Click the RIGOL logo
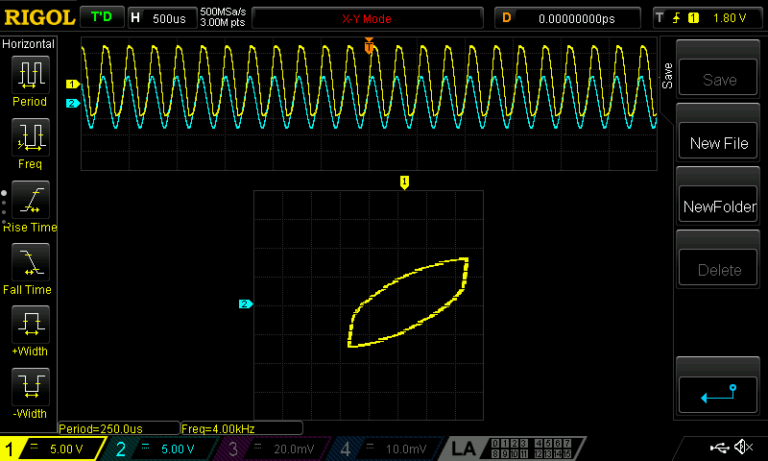Screen dimensions: 768x461 39,18
